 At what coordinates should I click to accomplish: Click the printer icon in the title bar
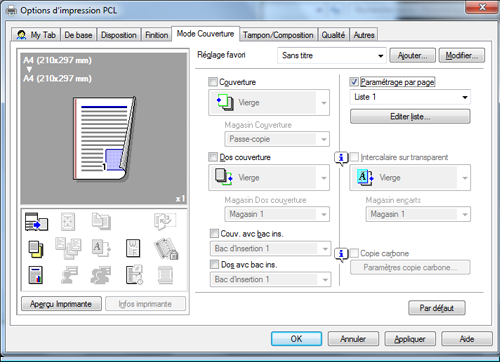tap(12, 11)
